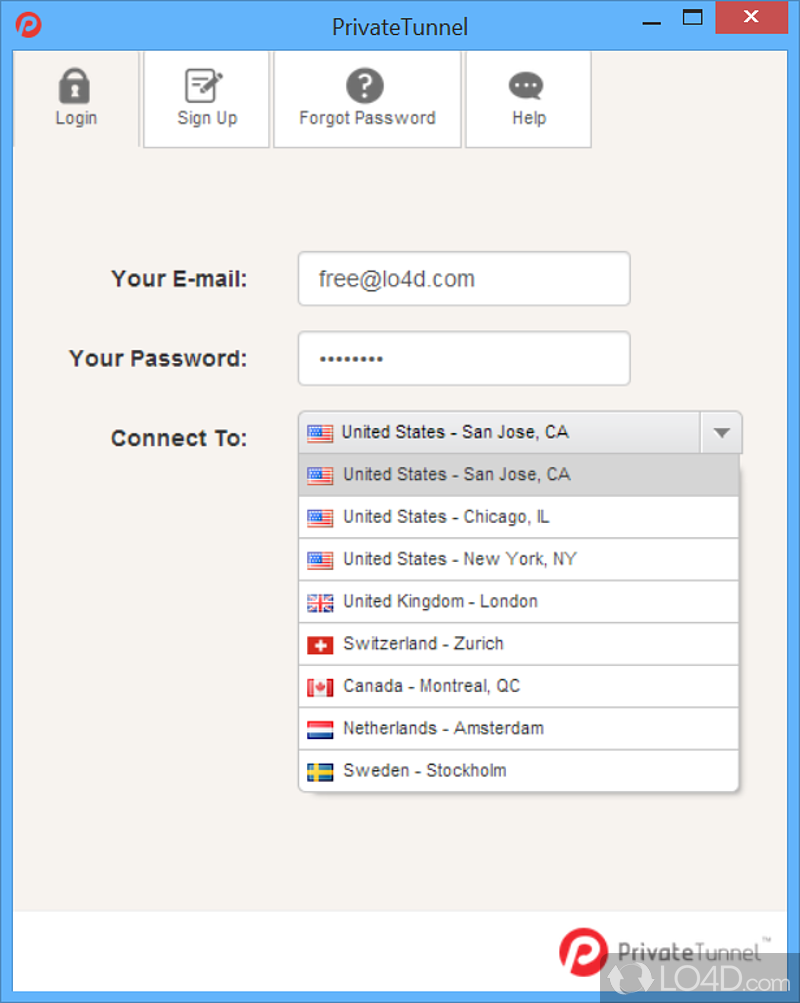Viewport: 800px width, 1003px height.
Task: Open the Help tab label
Action: click(x=529, y=118)
